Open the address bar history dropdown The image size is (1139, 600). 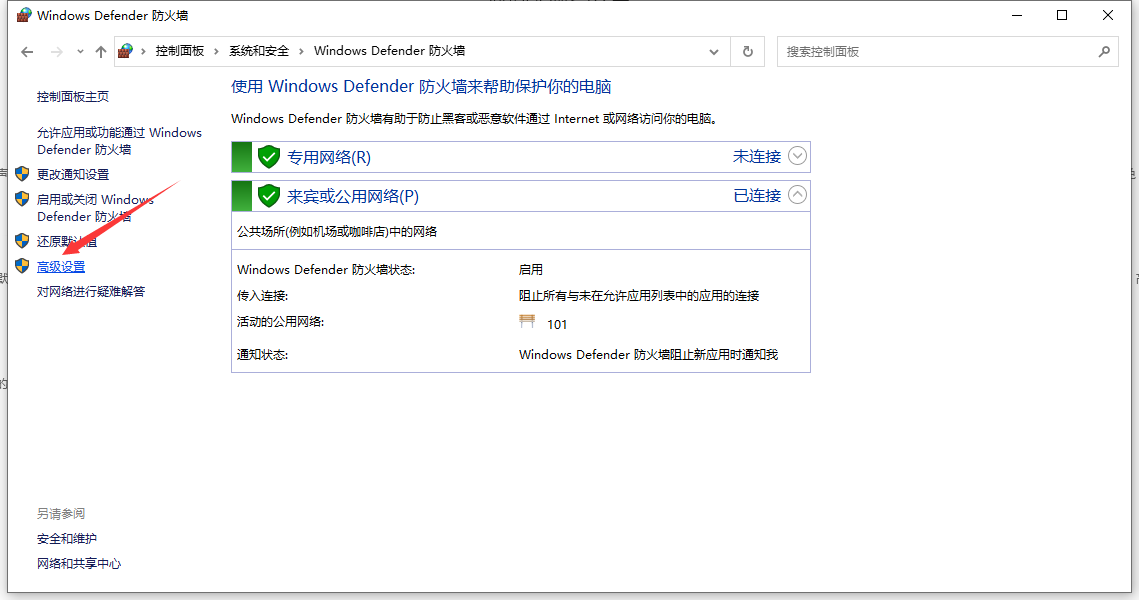[x=713, y=51]
